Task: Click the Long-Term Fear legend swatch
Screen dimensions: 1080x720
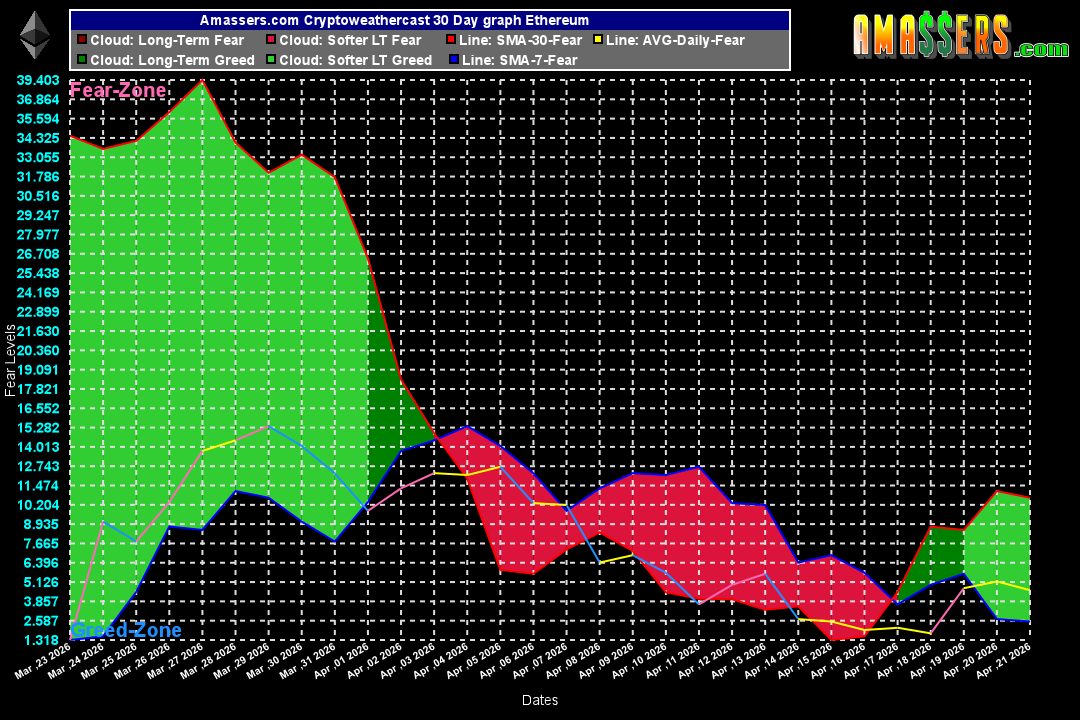Action: click(81, 41)
